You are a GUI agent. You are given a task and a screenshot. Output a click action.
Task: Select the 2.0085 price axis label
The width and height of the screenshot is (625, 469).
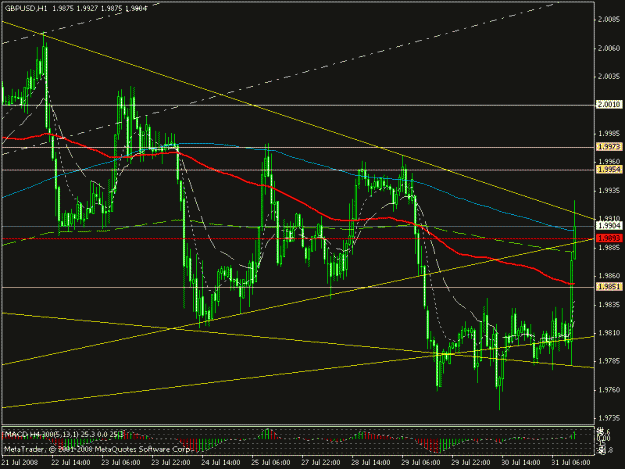609,19
